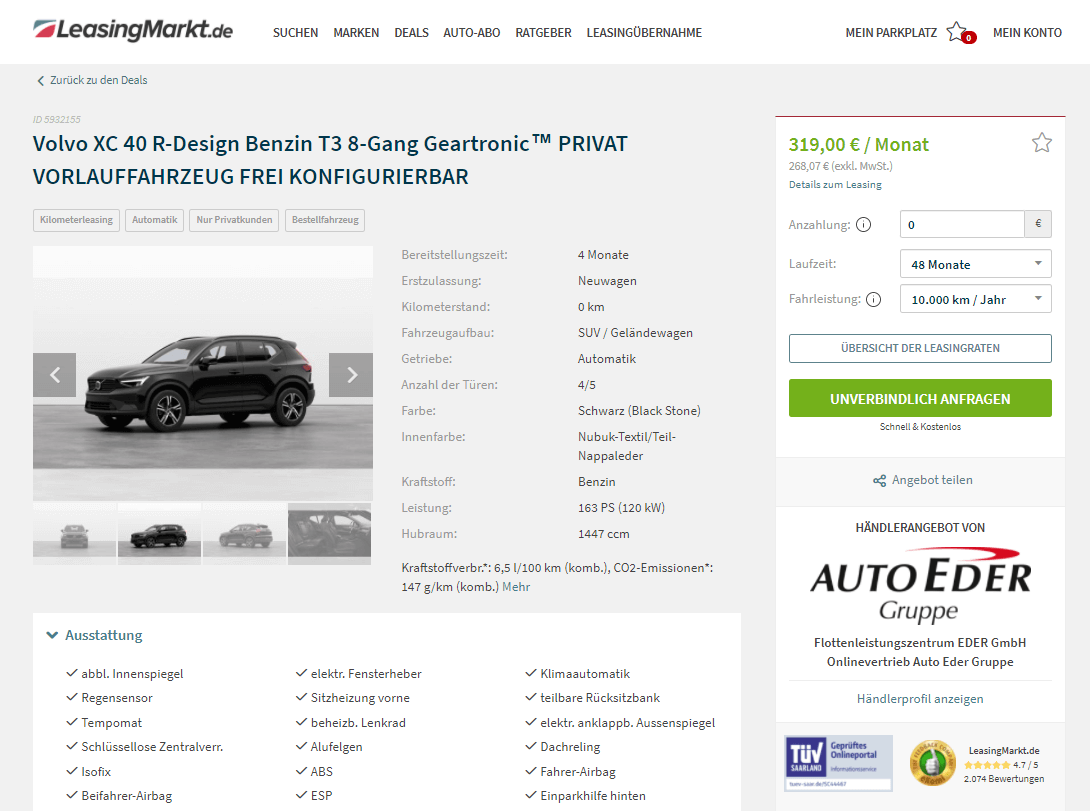Screen dimensions: 1090x811
Task: Click ÜBERSICHT DER LEASINGRATEN button
Action: [920, 348]
